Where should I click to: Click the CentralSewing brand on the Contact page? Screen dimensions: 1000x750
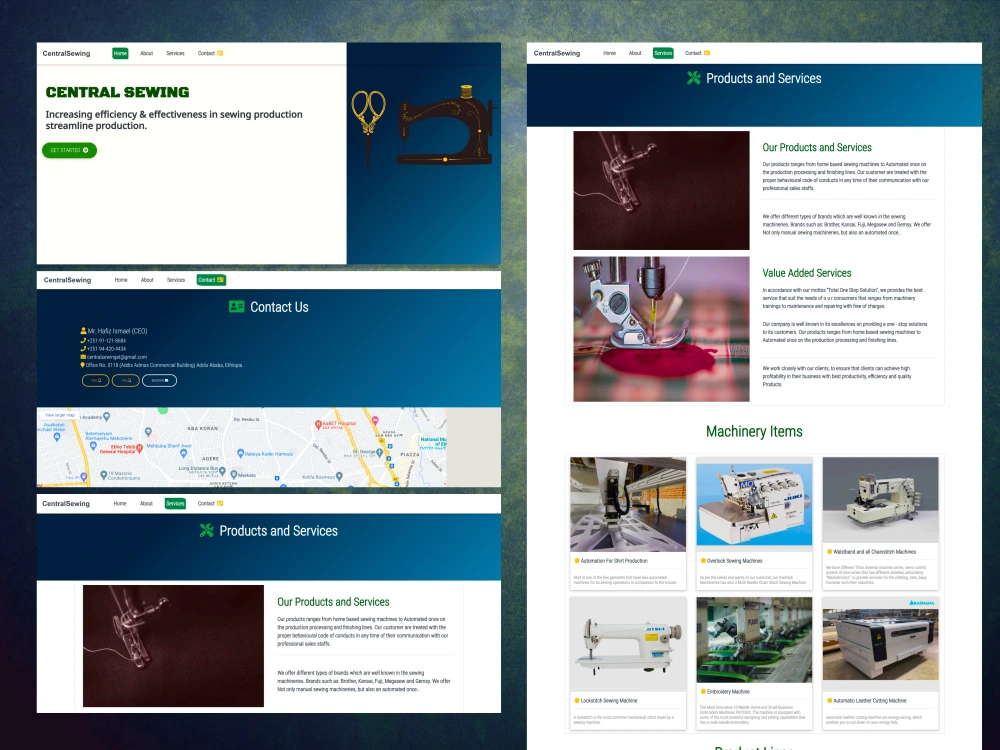pos(67,280)
